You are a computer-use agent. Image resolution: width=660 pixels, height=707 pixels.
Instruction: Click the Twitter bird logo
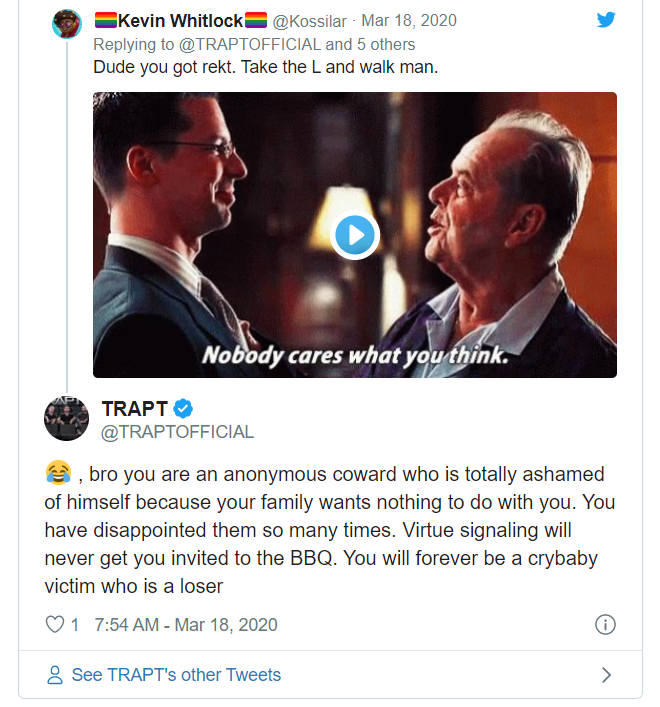pos(606,20)
